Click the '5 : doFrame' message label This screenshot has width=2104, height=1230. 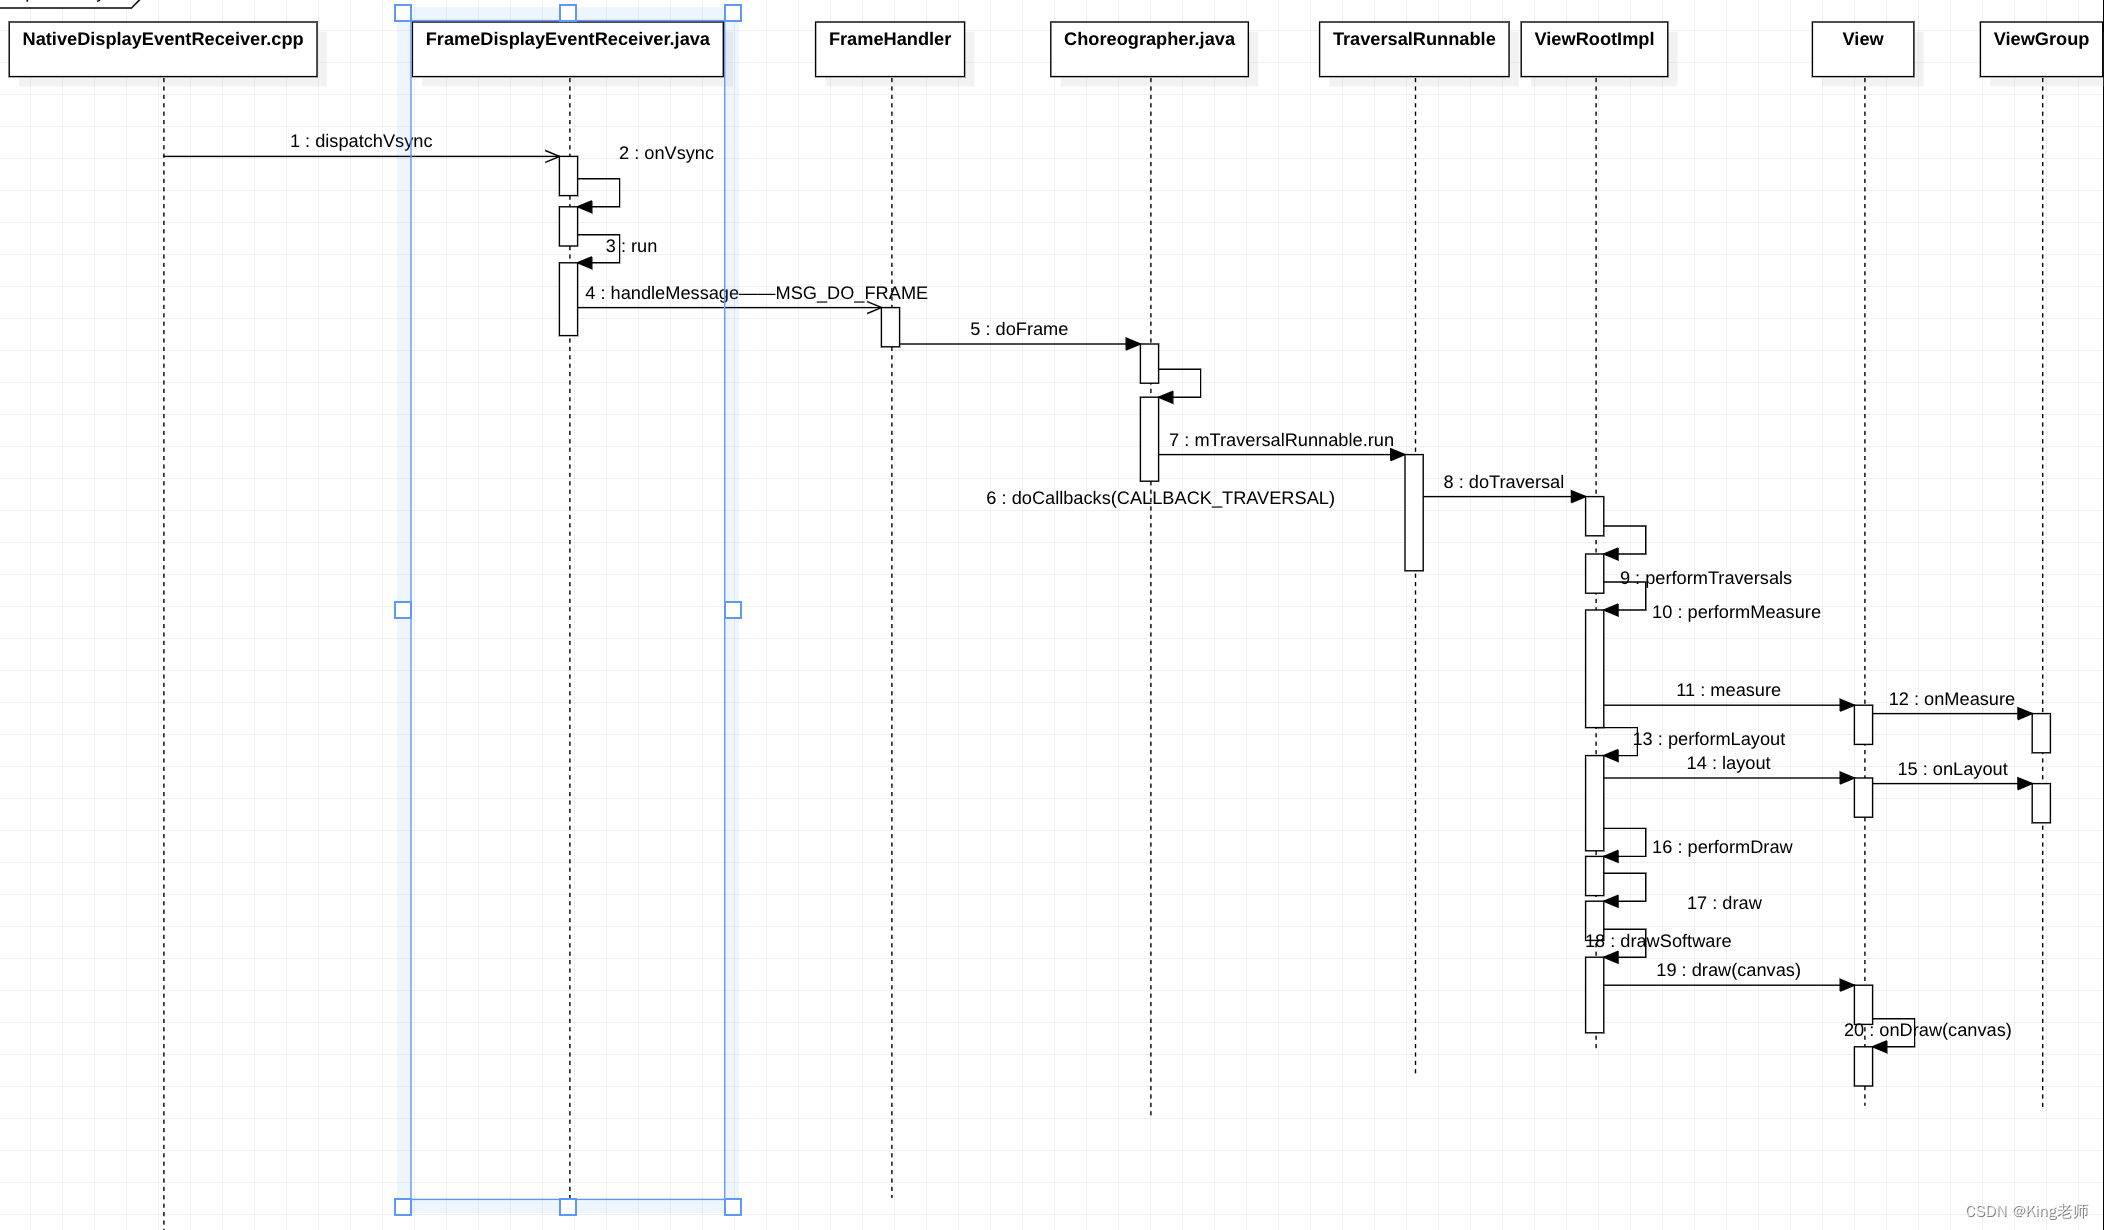coord(1019,329)
